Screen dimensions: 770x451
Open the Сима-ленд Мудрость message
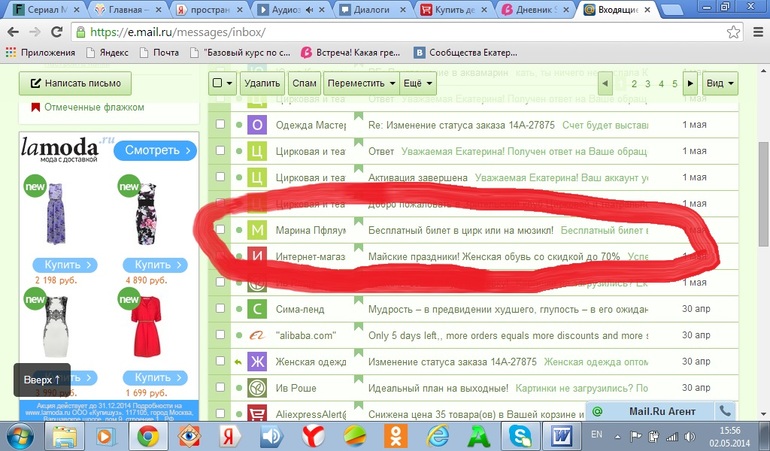pos(508,310)
